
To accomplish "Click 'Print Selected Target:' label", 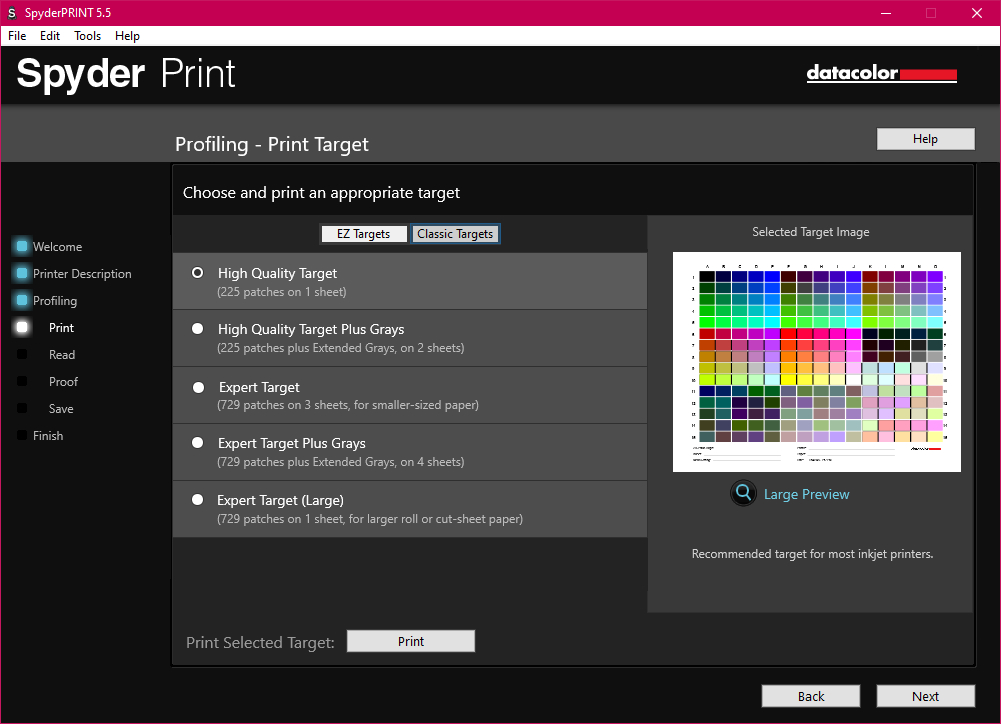I will coord(260,642).
